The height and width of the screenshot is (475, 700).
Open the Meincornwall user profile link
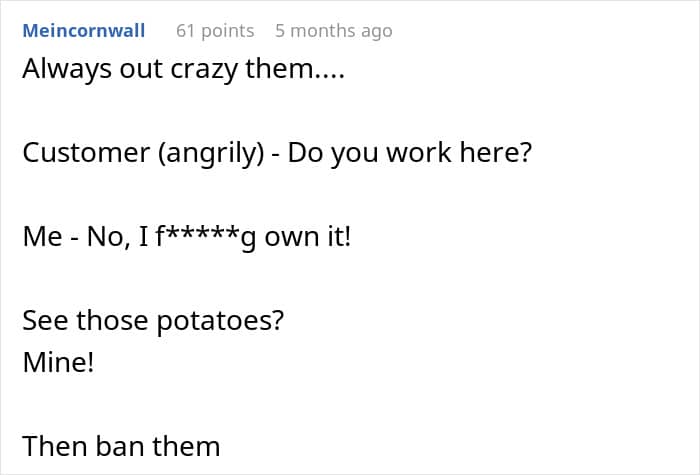pyautogui.click(x=84, y=31)
